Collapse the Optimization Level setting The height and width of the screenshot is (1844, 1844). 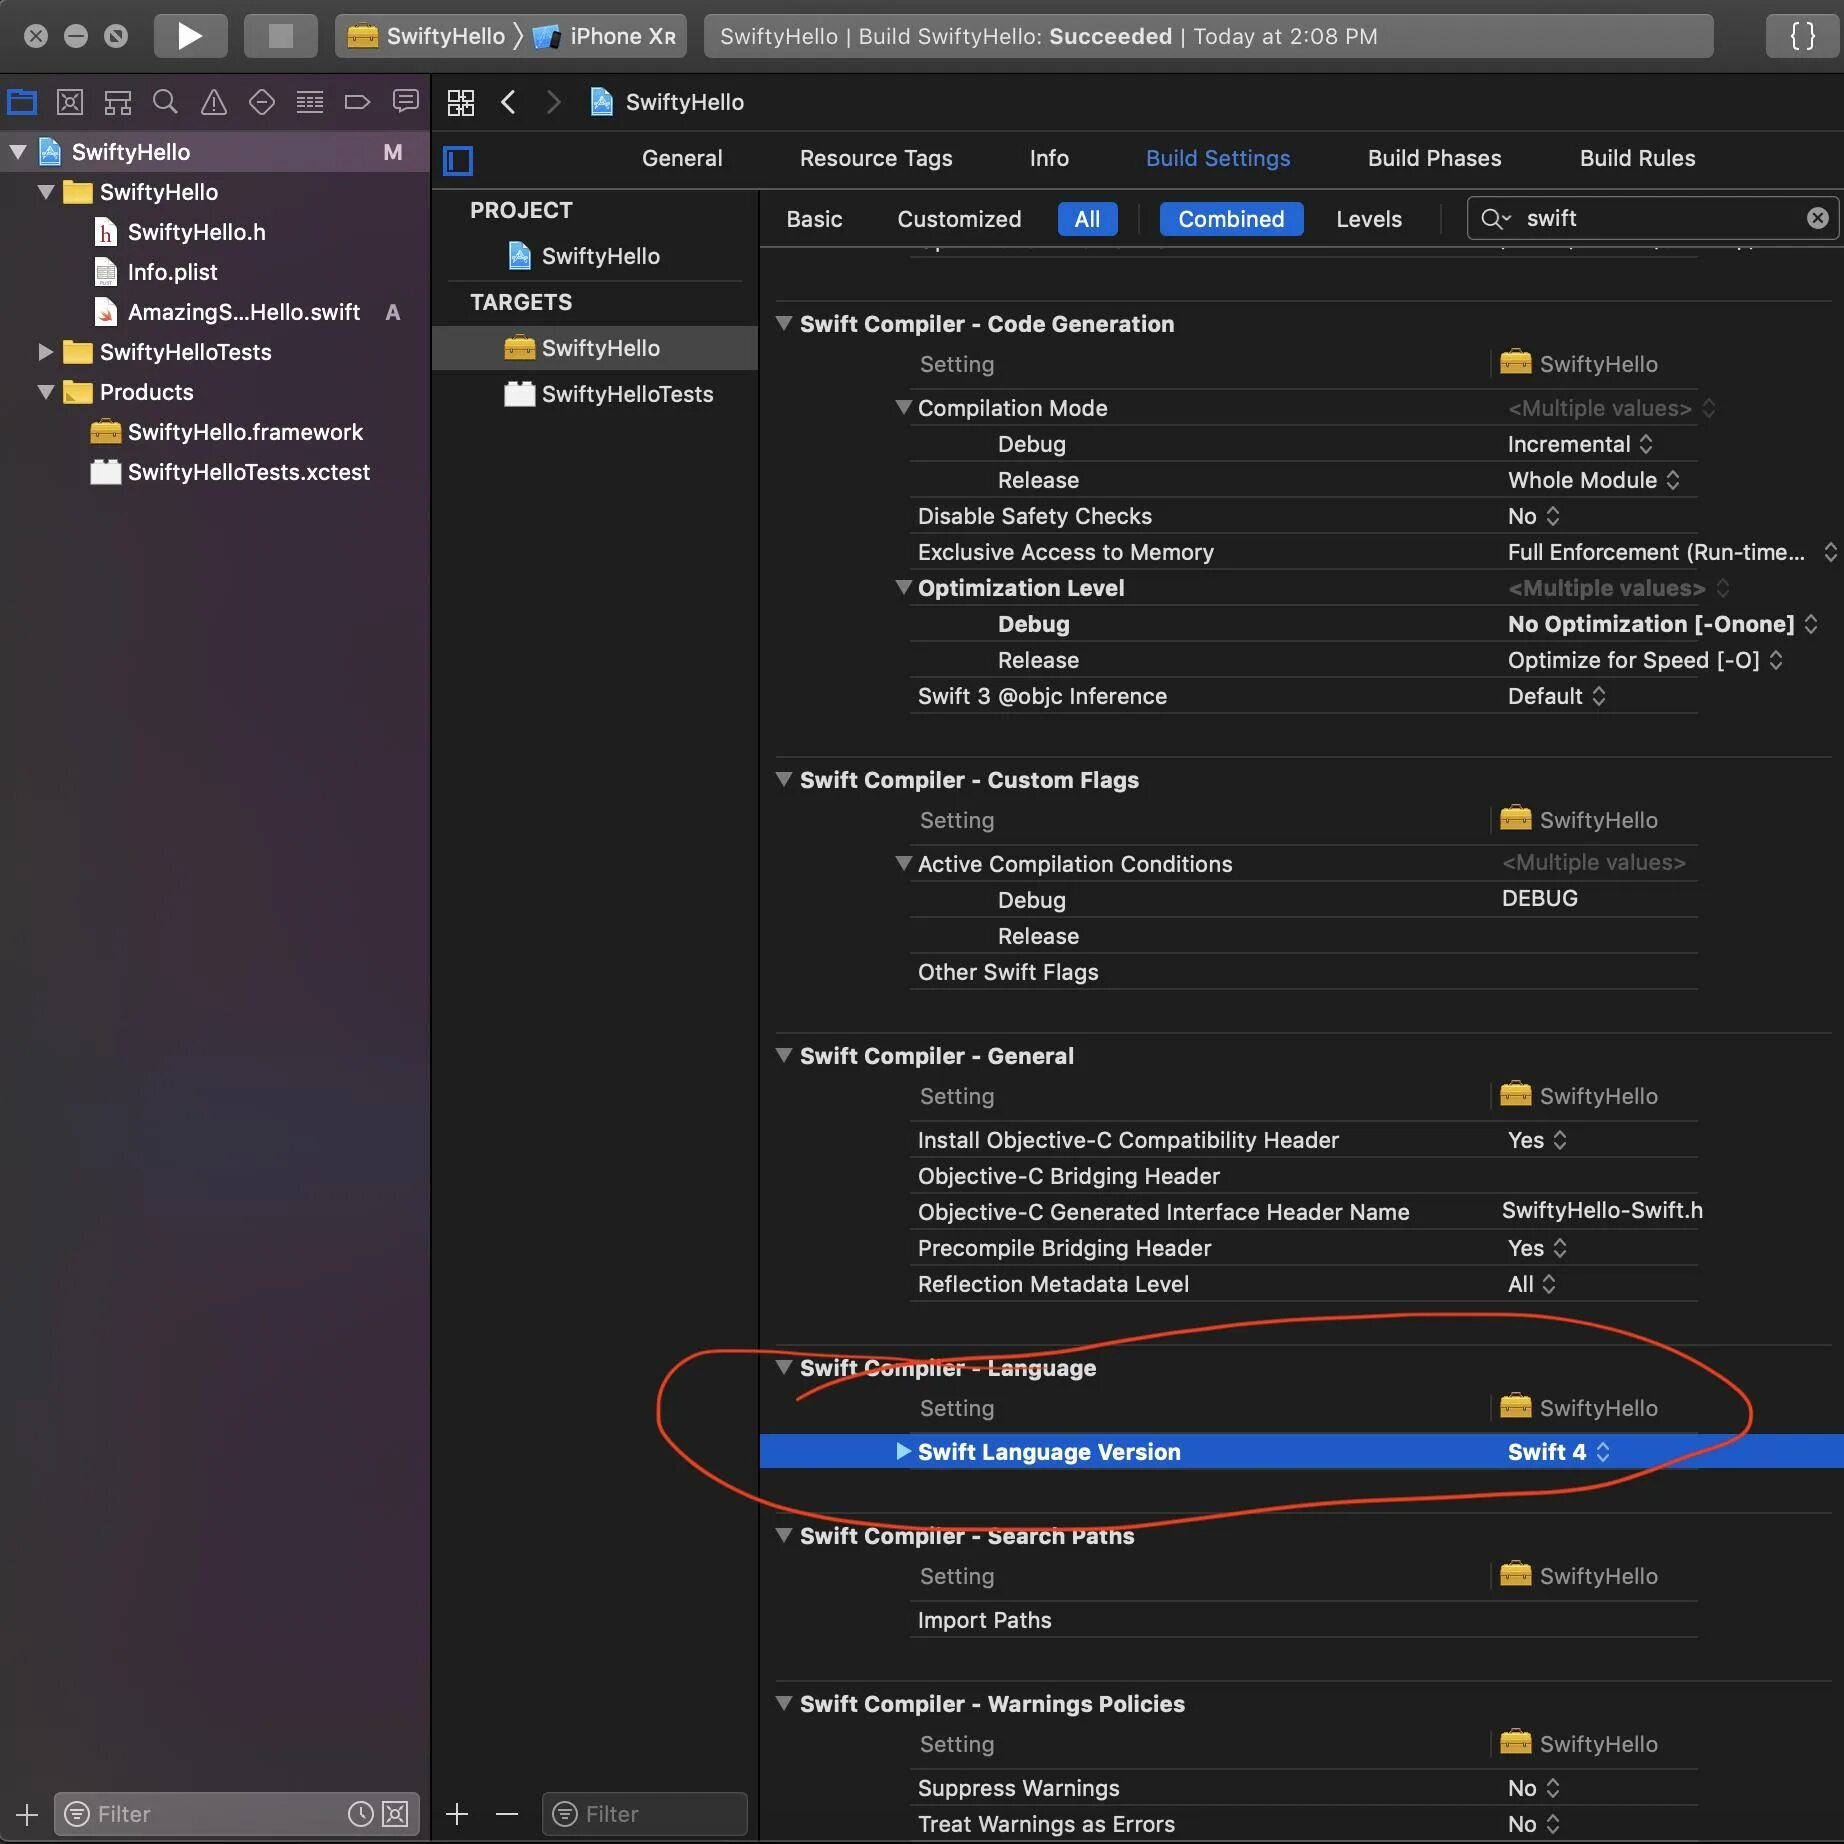[903, 587]
